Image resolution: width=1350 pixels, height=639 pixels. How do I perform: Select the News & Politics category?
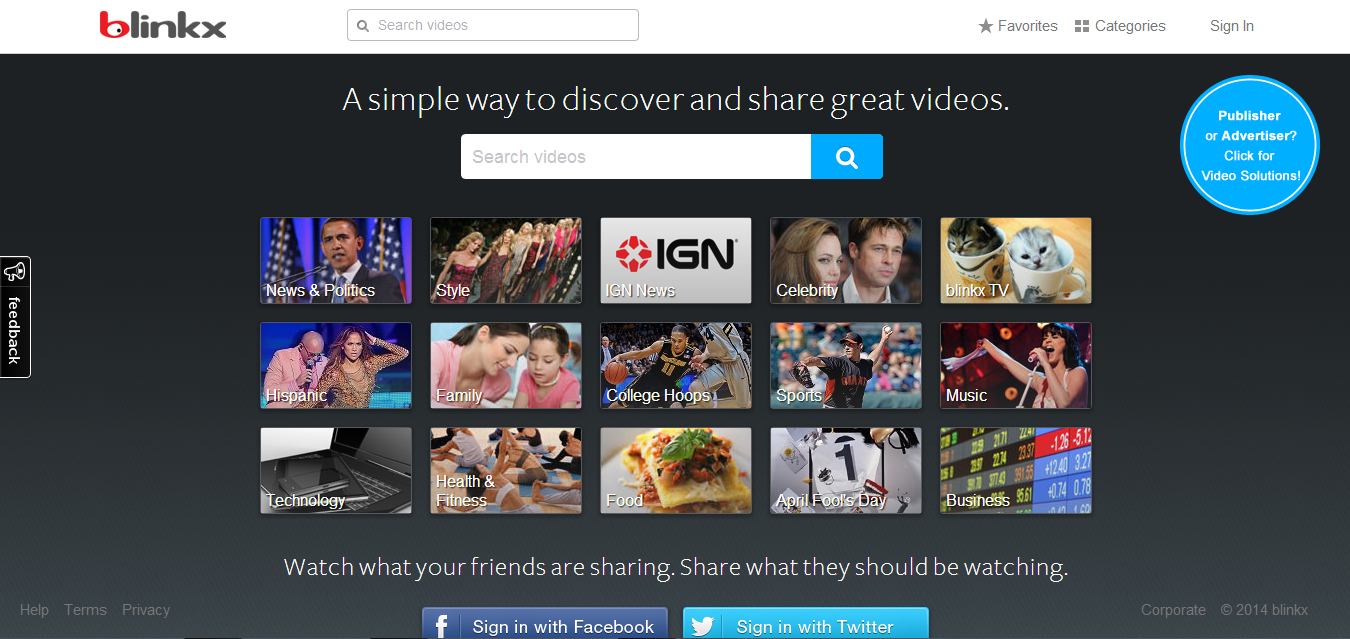335,260
